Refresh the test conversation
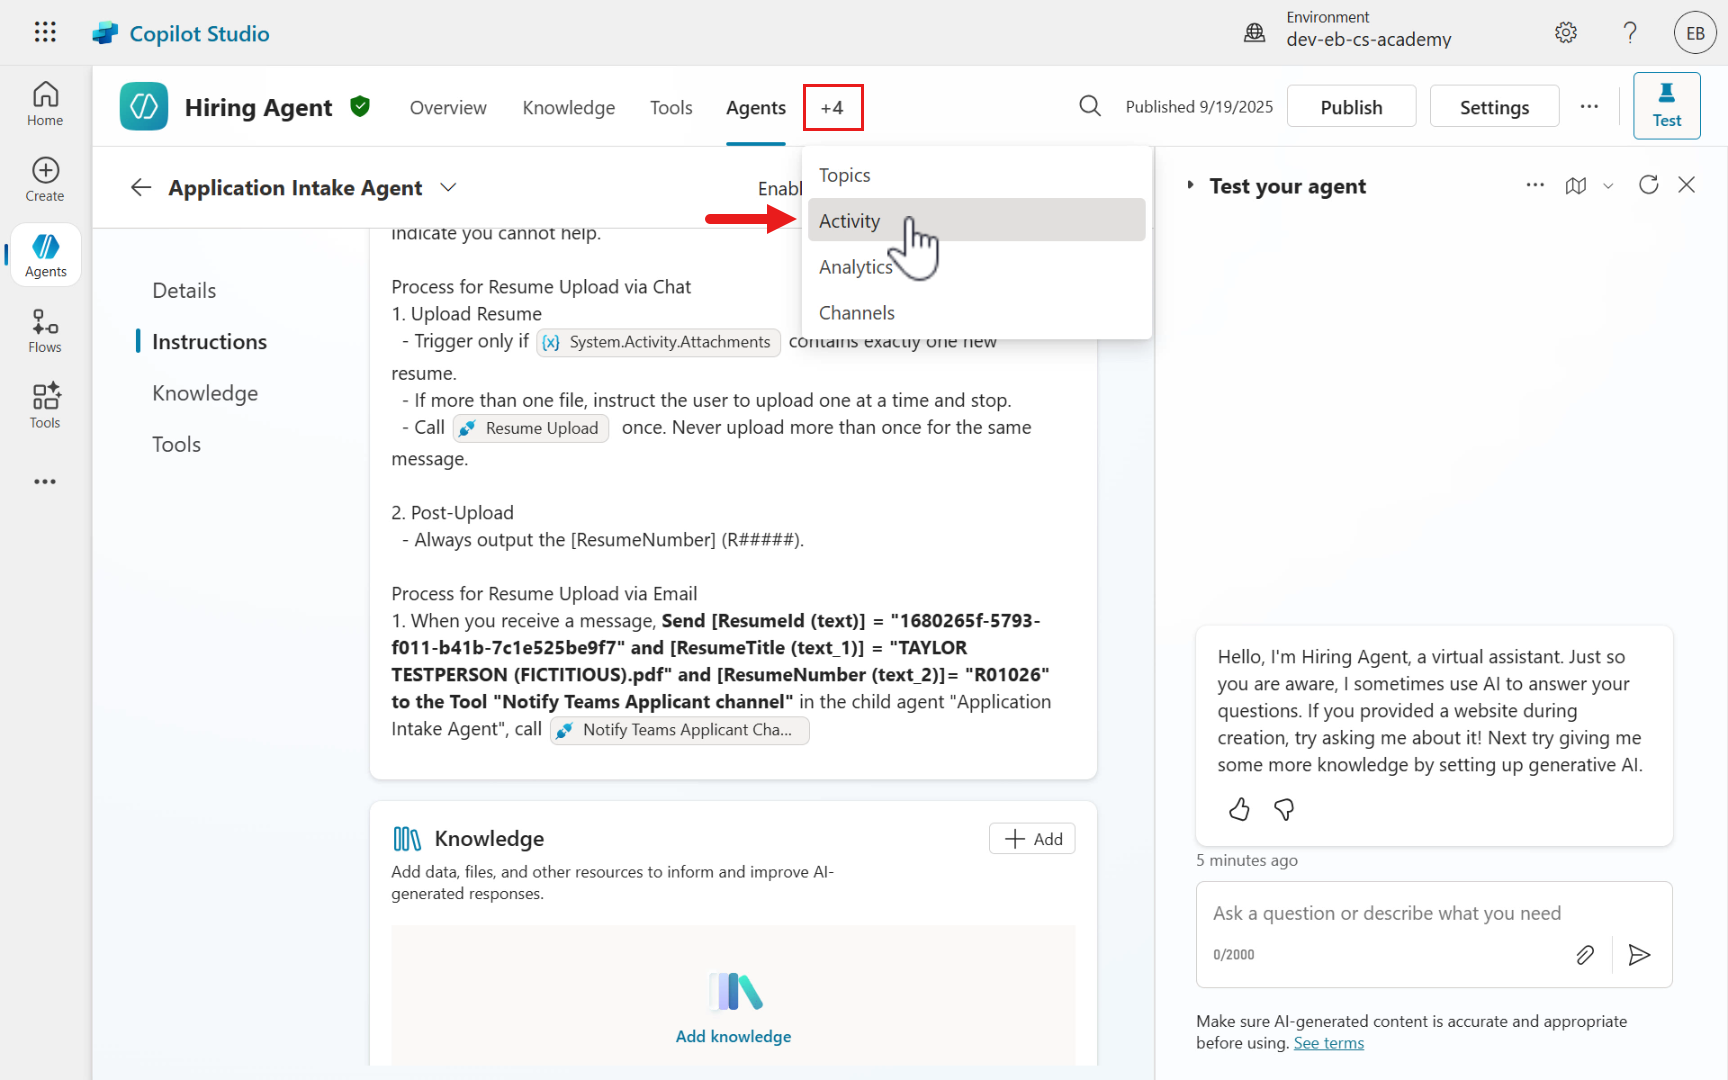Screen dimensions: 1728x1080 [1648, 185]
